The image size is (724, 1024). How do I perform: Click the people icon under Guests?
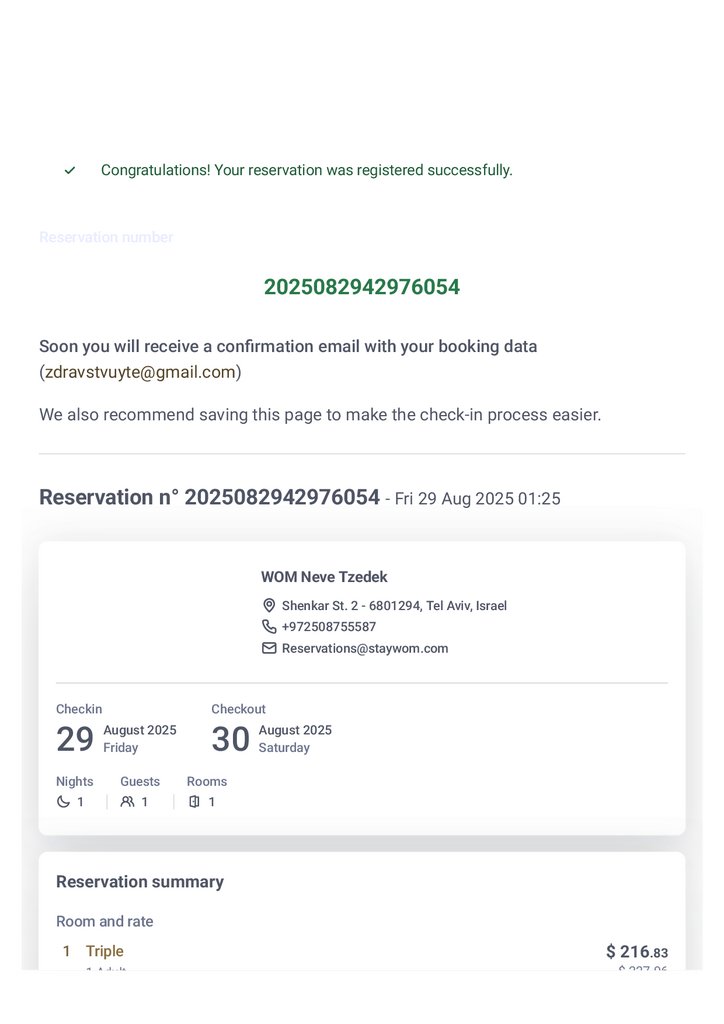[x=127, y=802]
